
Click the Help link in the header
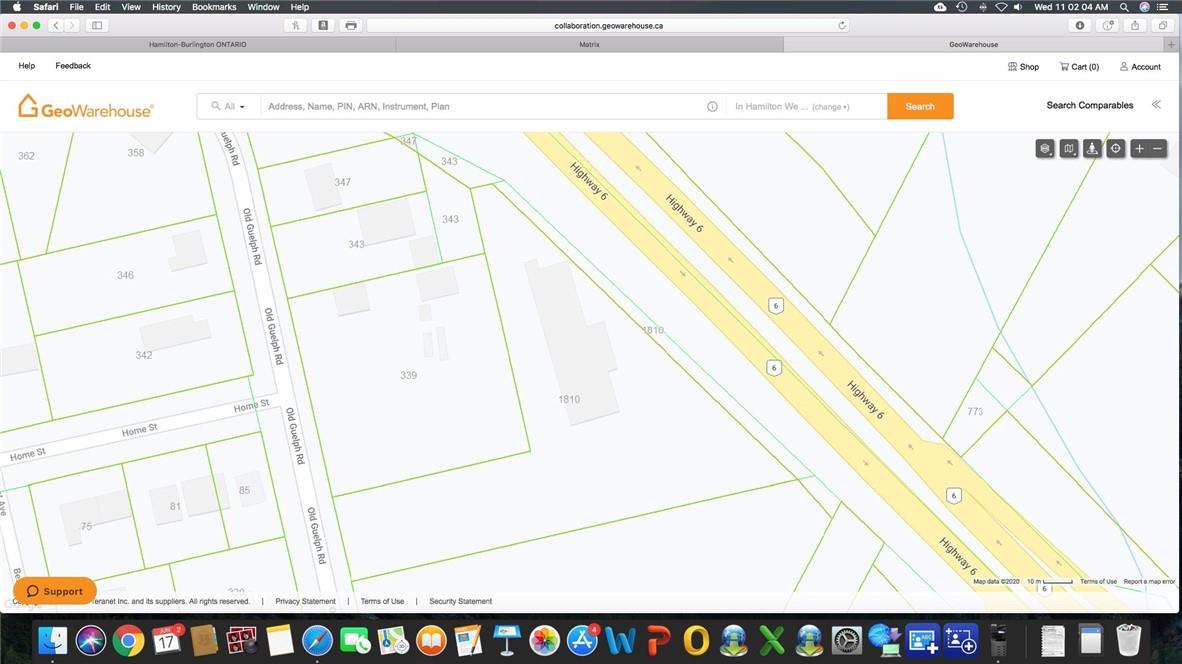tap(26, 66)
